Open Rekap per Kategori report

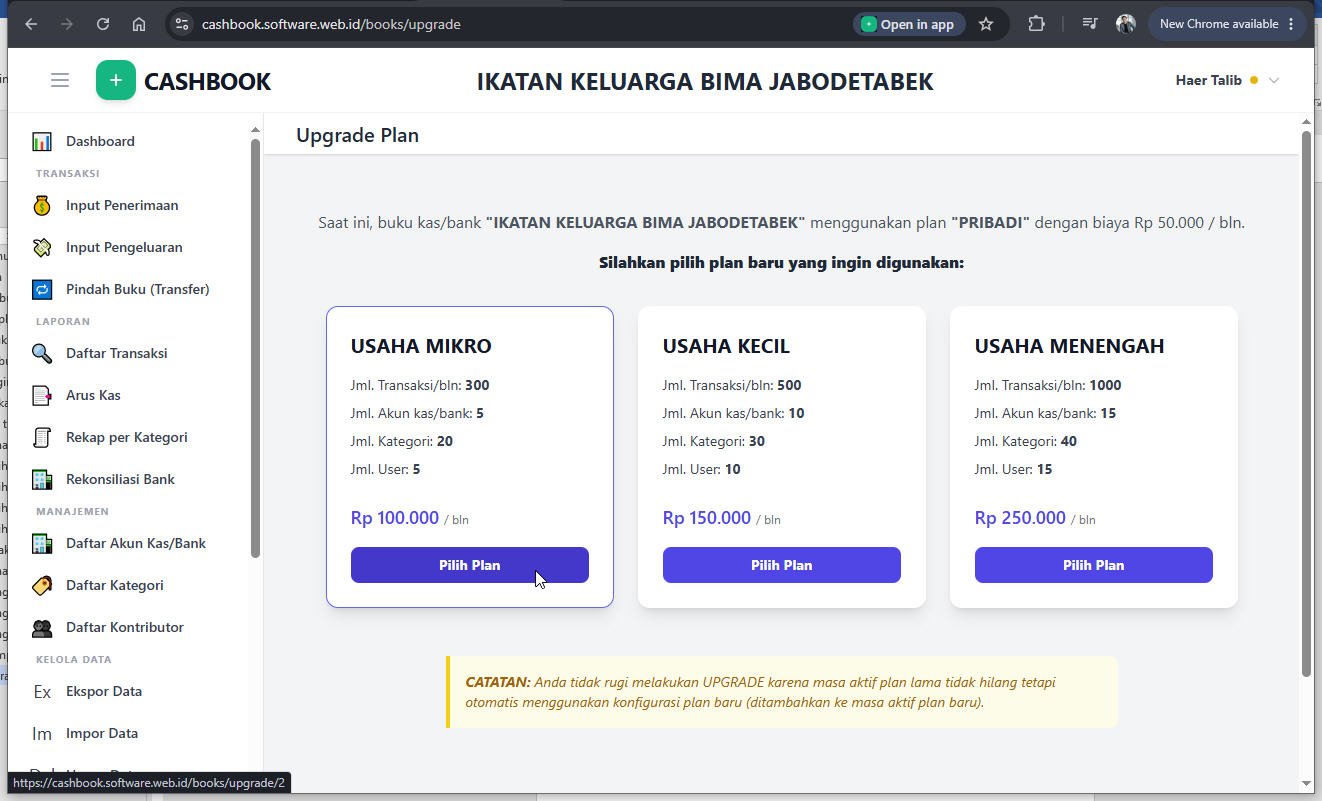127,437
